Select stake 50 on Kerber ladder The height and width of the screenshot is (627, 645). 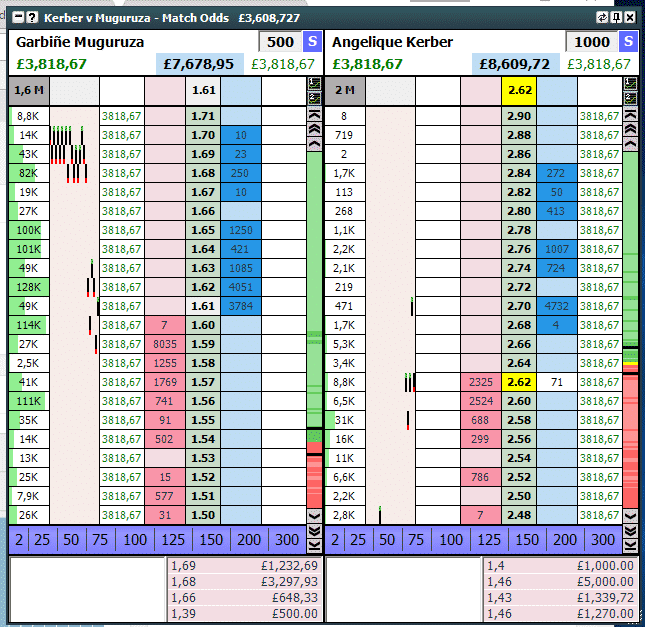[387, 539]
